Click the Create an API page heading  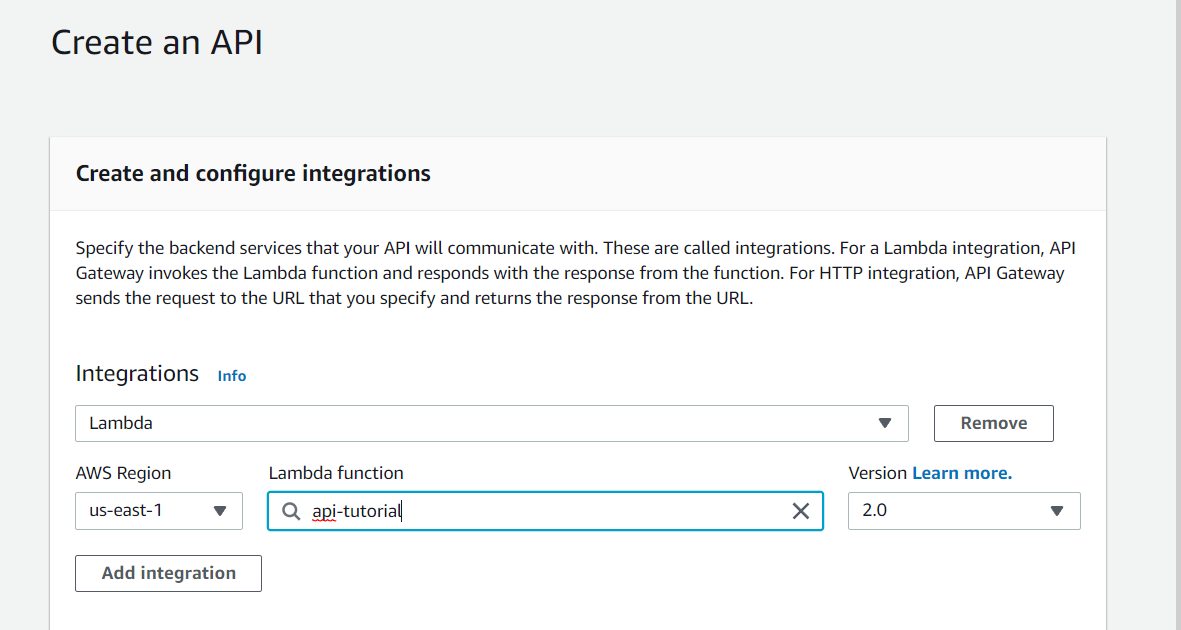(157, 43)
